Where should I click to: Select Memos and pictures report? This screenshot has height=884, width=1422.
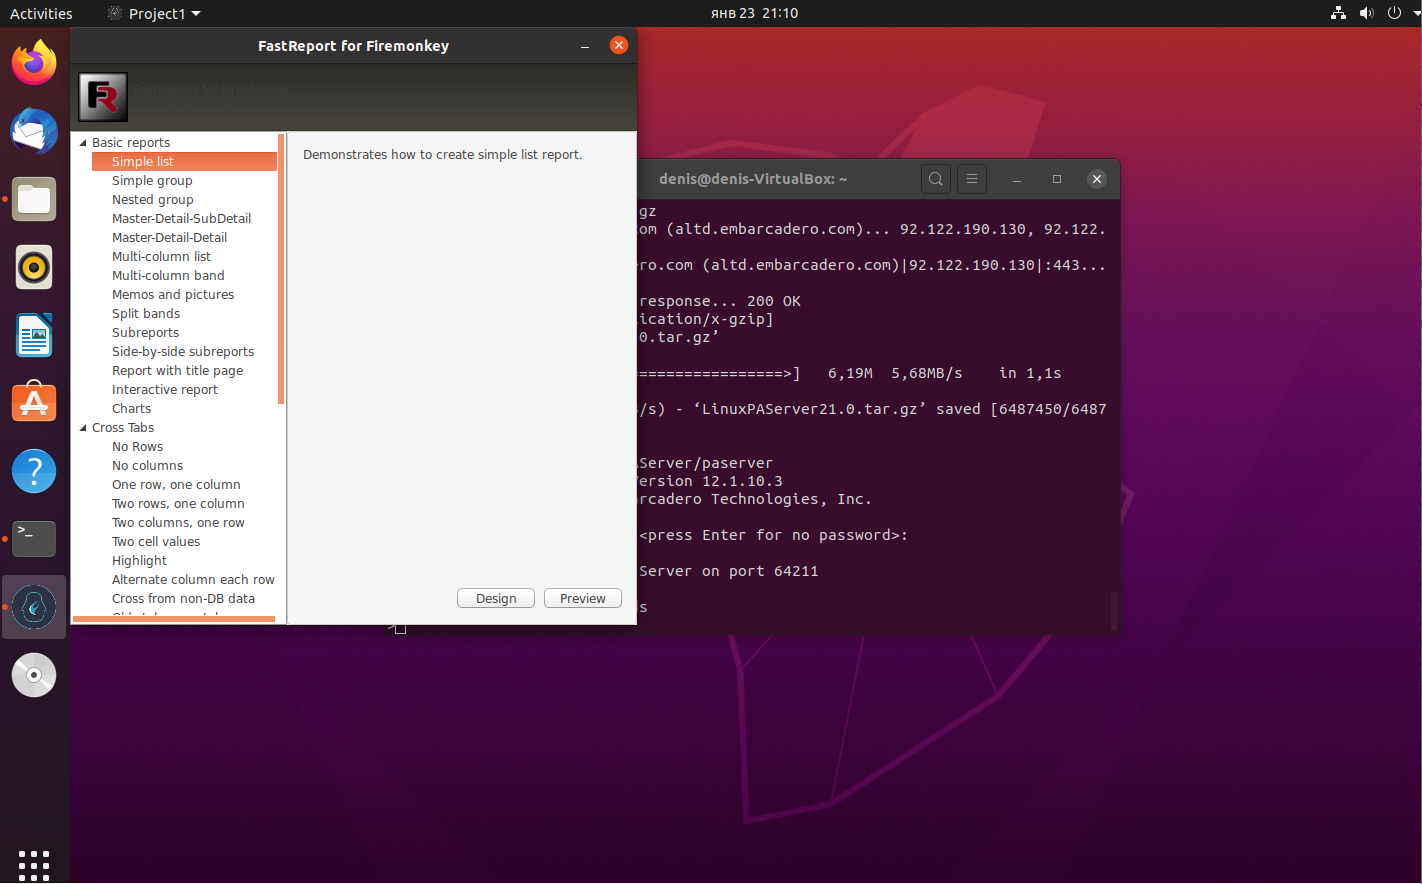[173, 295]
